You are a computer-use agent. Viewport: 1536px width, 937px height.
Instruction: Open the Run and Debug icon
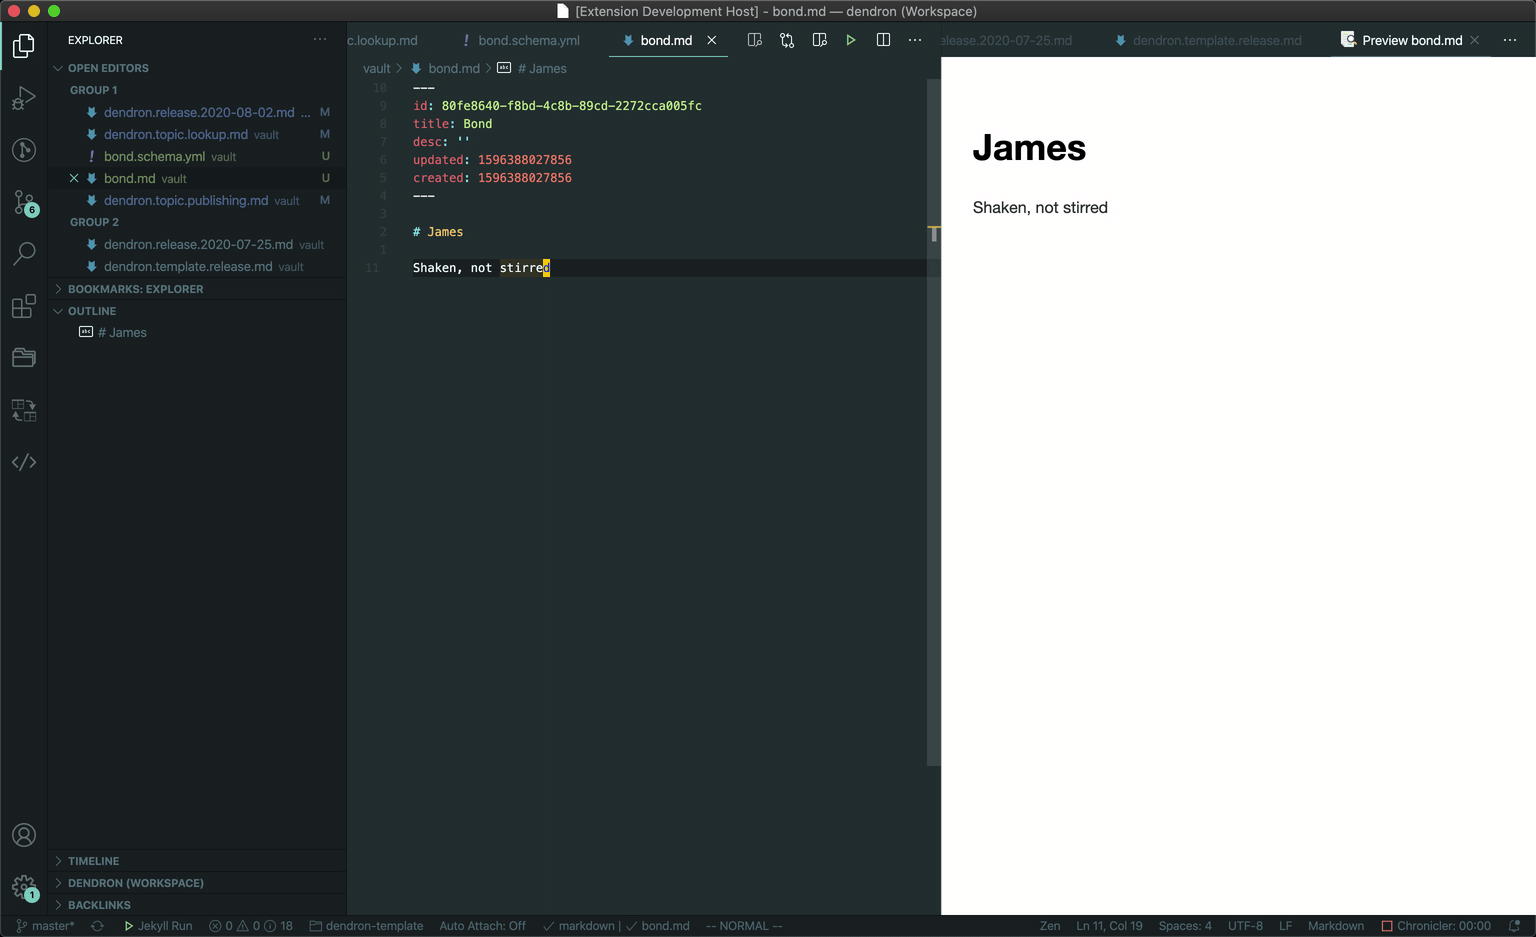tap(24, 98)
